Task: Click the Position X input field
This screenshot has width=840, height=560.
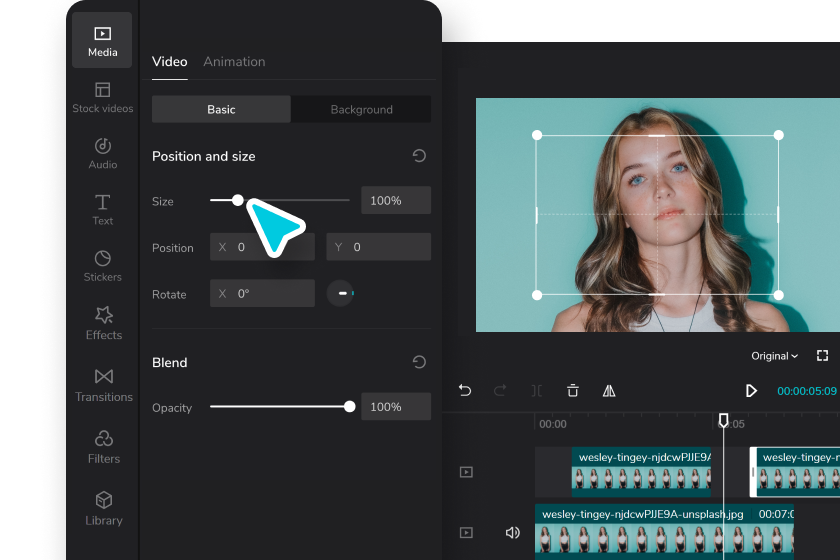Action: pyautogui.click(x=262, y=247)
